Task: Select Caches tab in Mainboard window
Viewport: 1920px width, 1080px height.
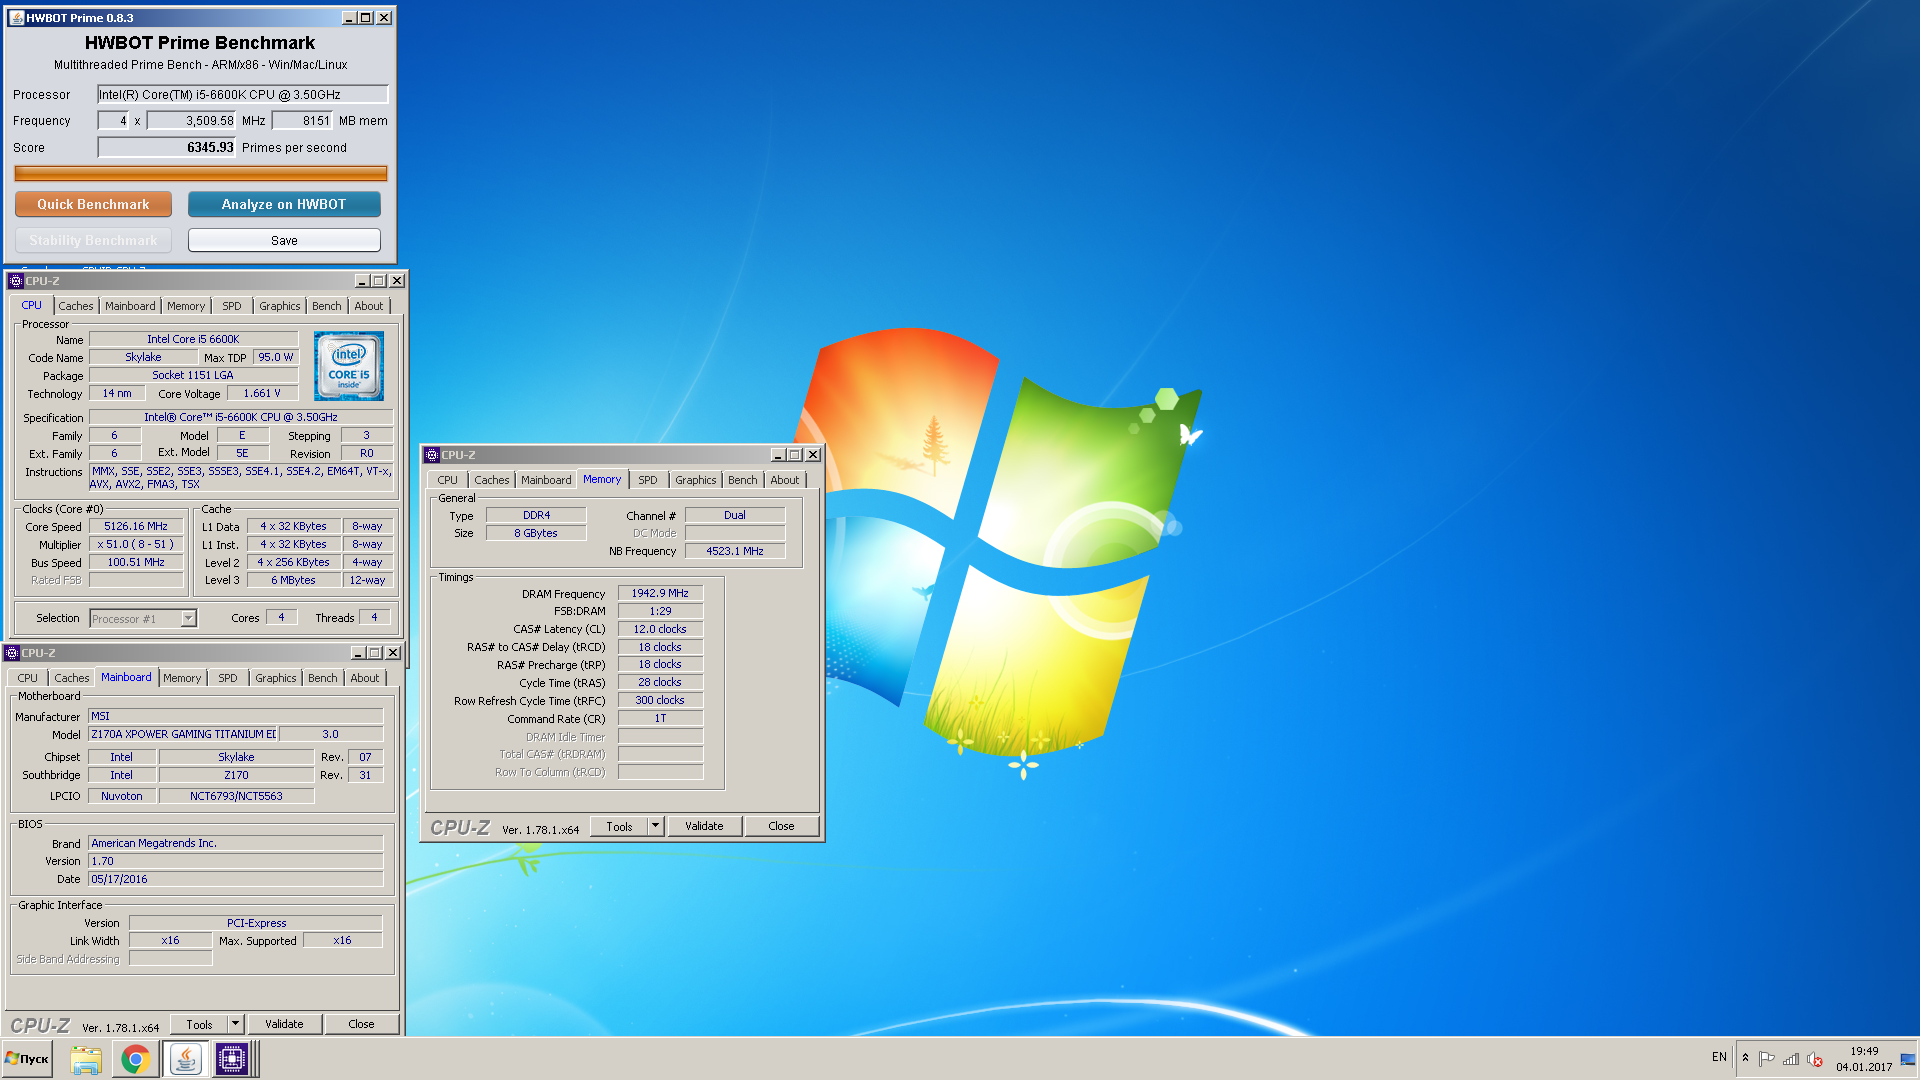Action: 72,678
